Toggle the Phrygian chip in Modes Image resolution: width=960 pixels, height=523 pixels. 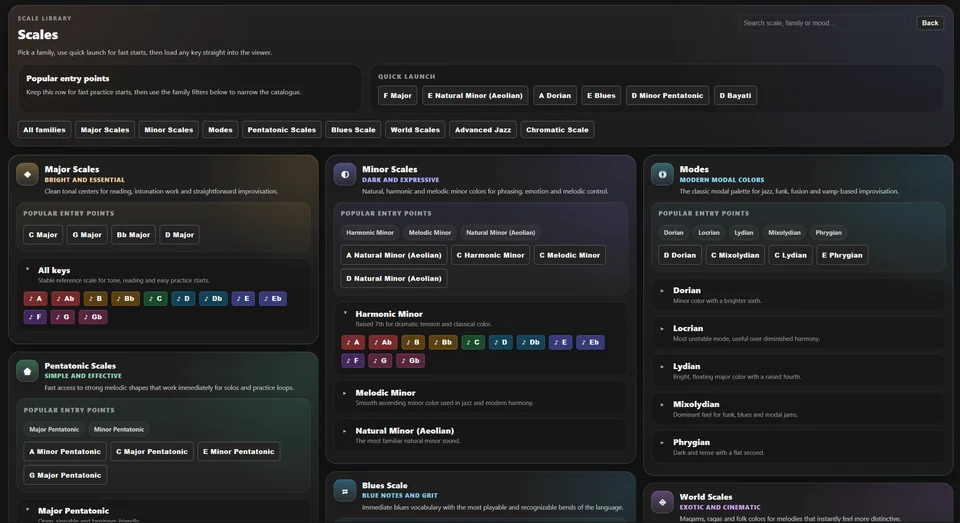[828, 233]
